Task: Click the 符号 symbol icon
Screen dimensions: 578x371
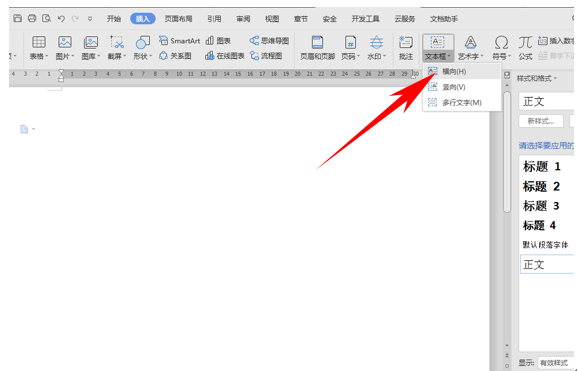Action: pos(501,43)
